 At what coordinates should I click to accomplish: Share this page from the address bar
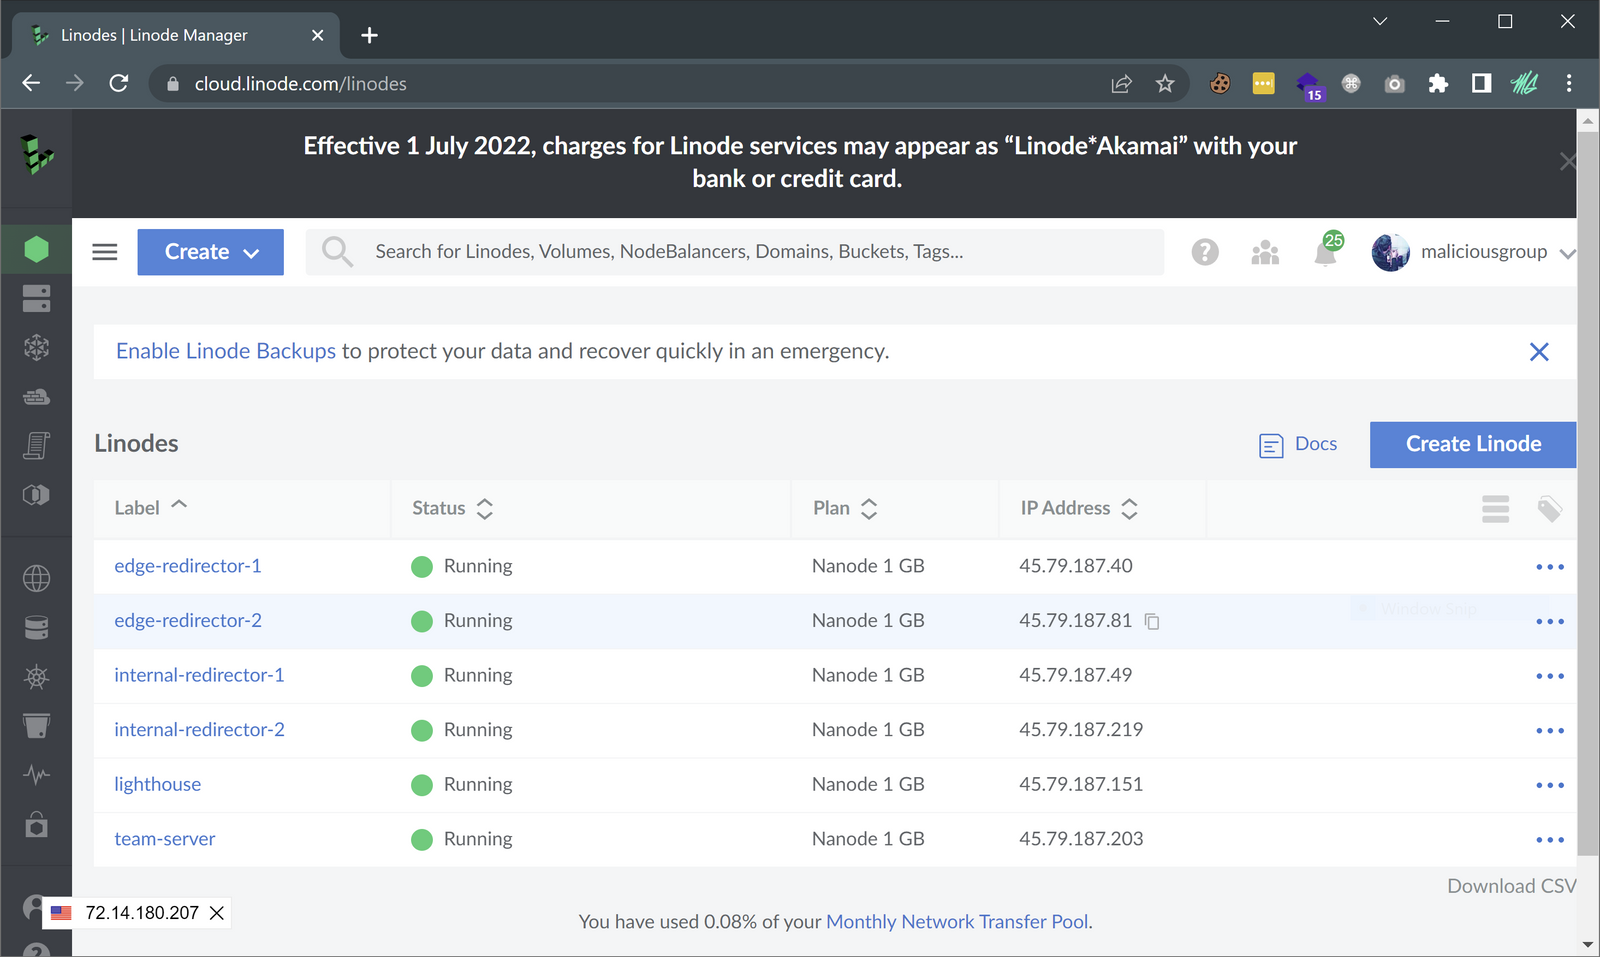coord(1122,84)
